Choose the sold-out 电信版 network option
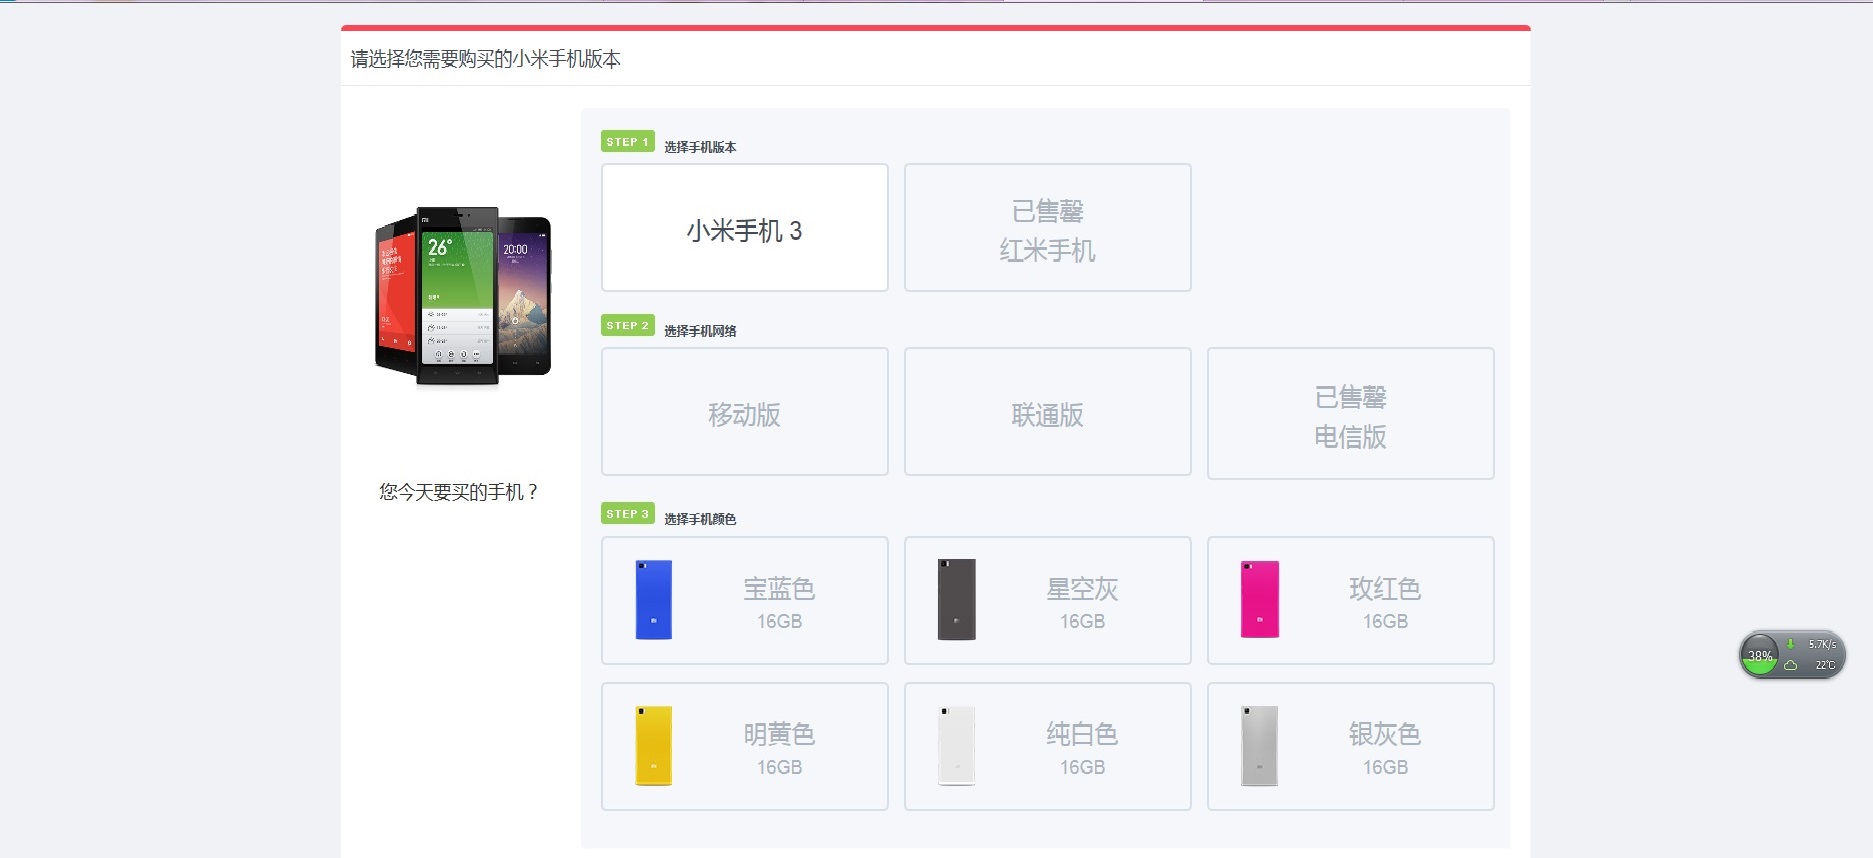Viewport: 1873px width, 858px height. (1351, 414)
